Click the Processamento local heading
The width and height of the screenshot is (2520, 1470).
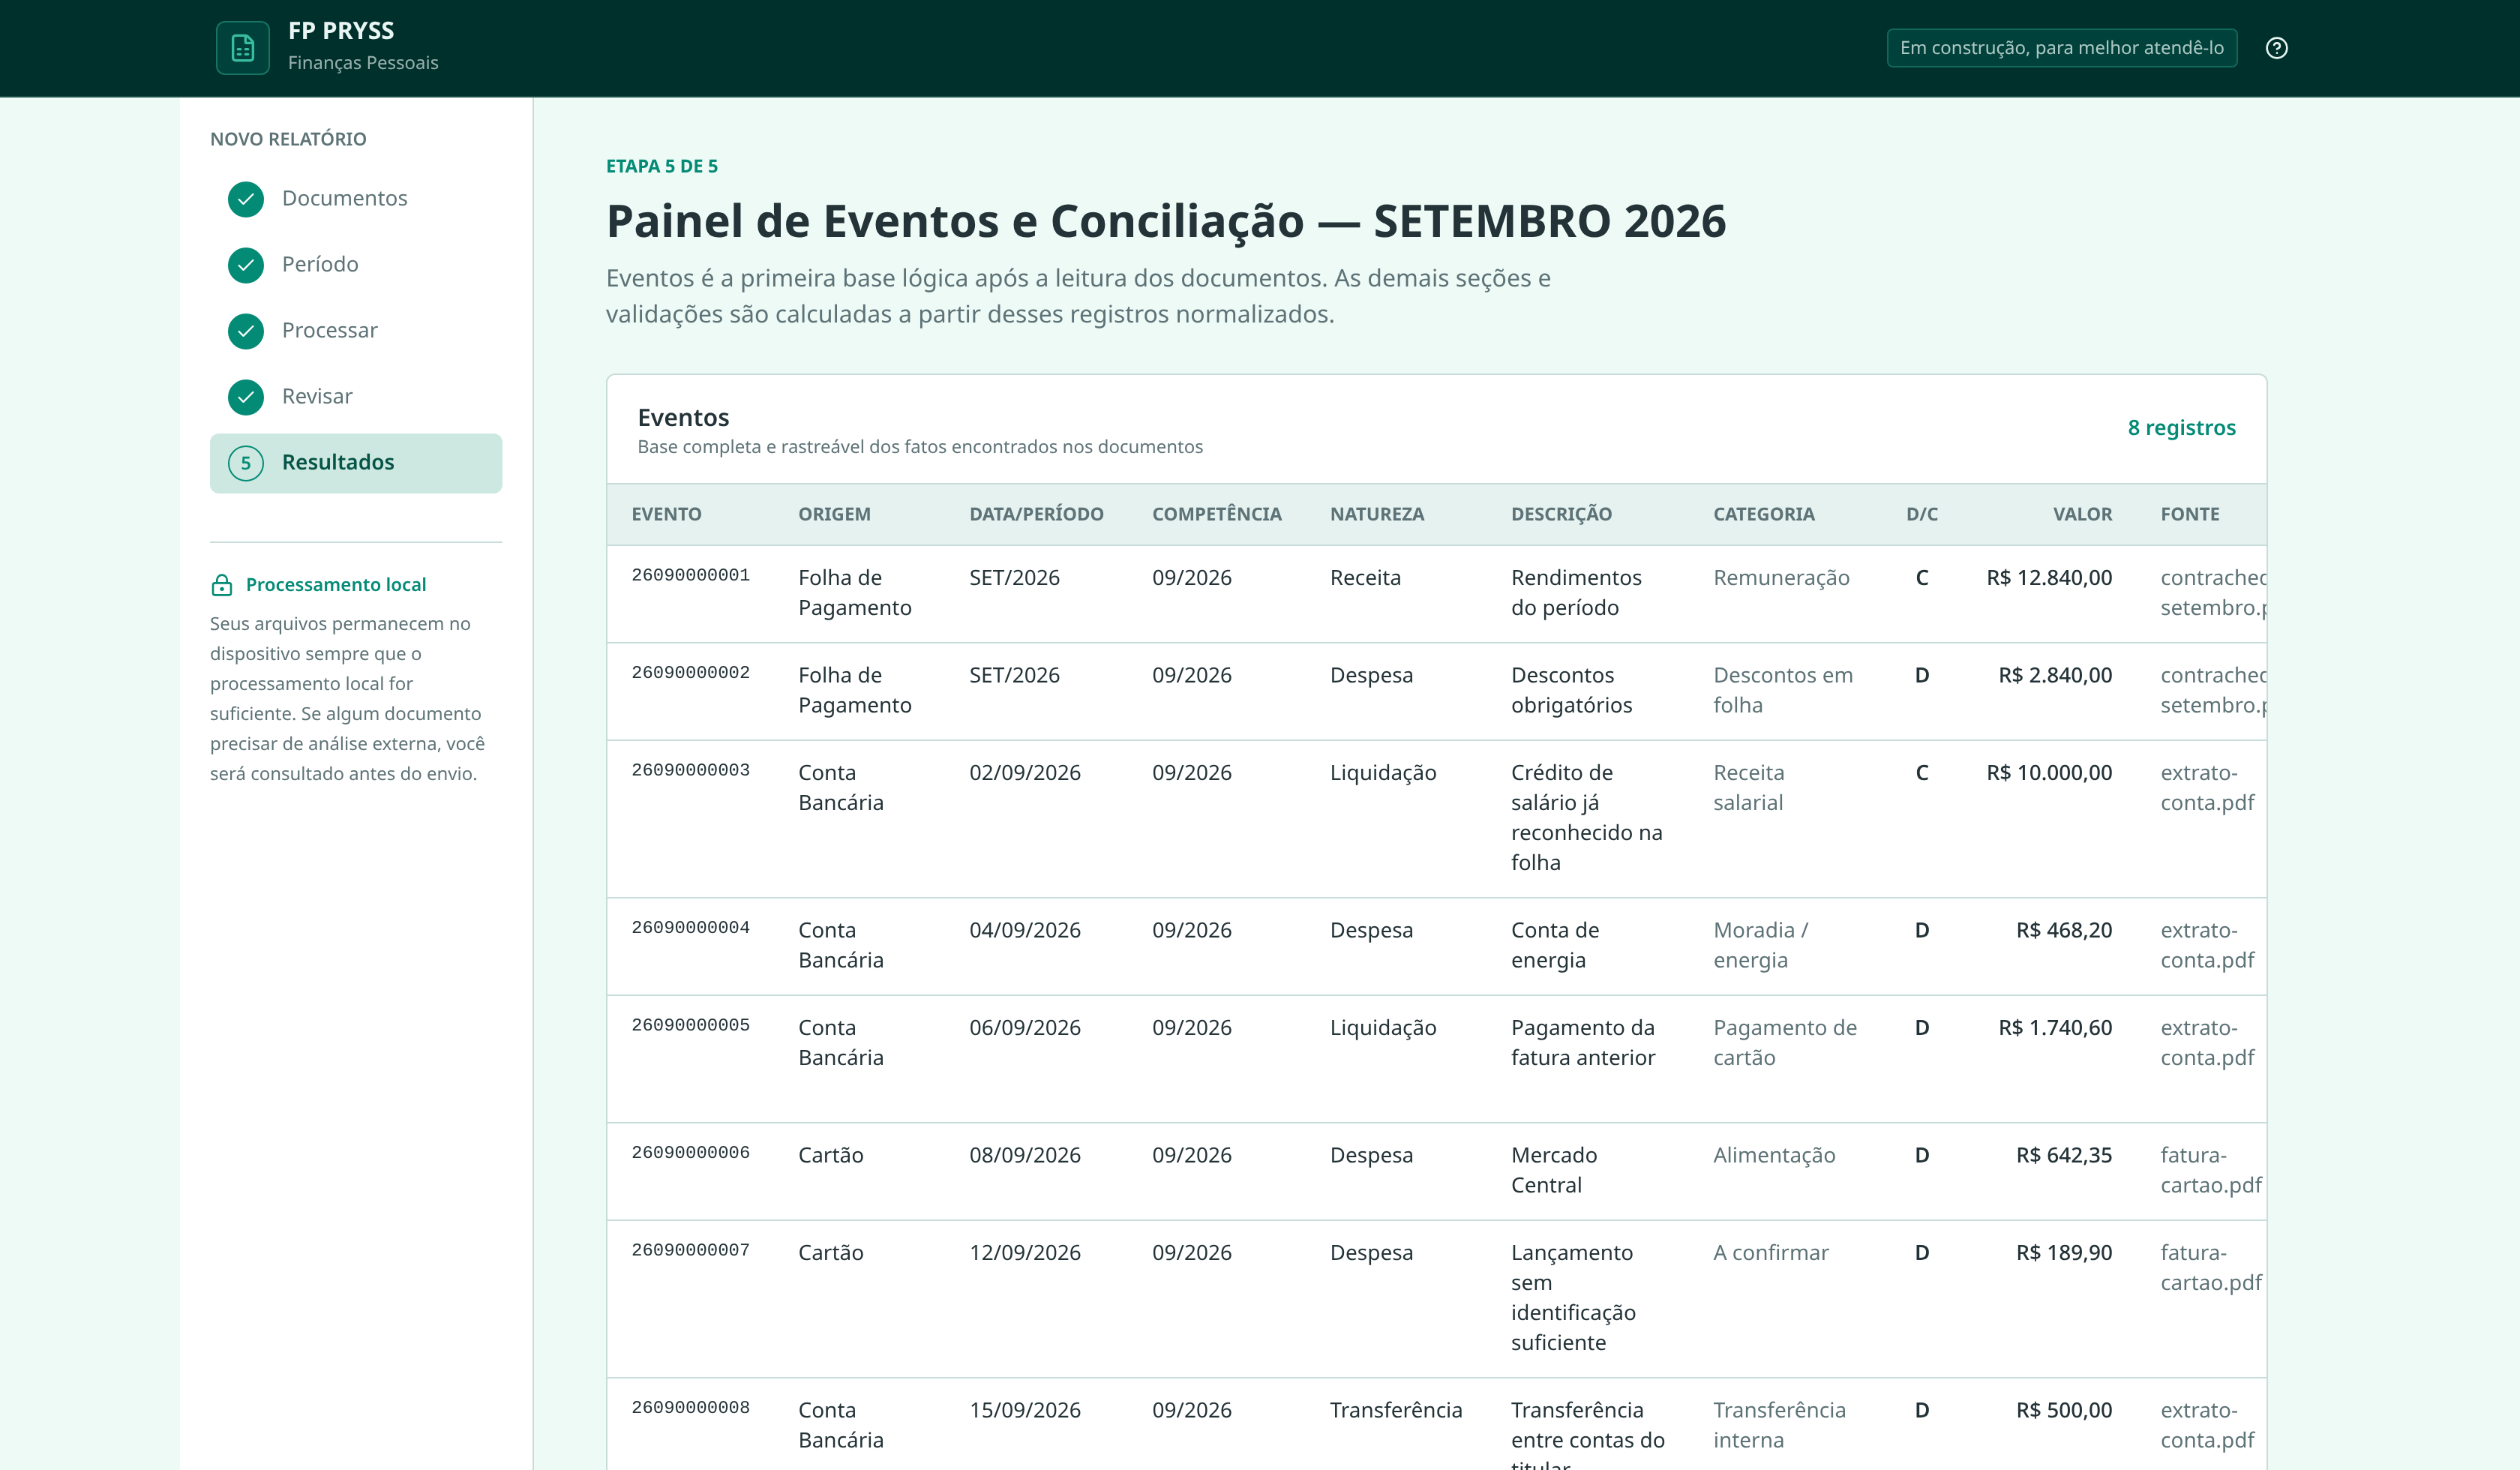336,584
